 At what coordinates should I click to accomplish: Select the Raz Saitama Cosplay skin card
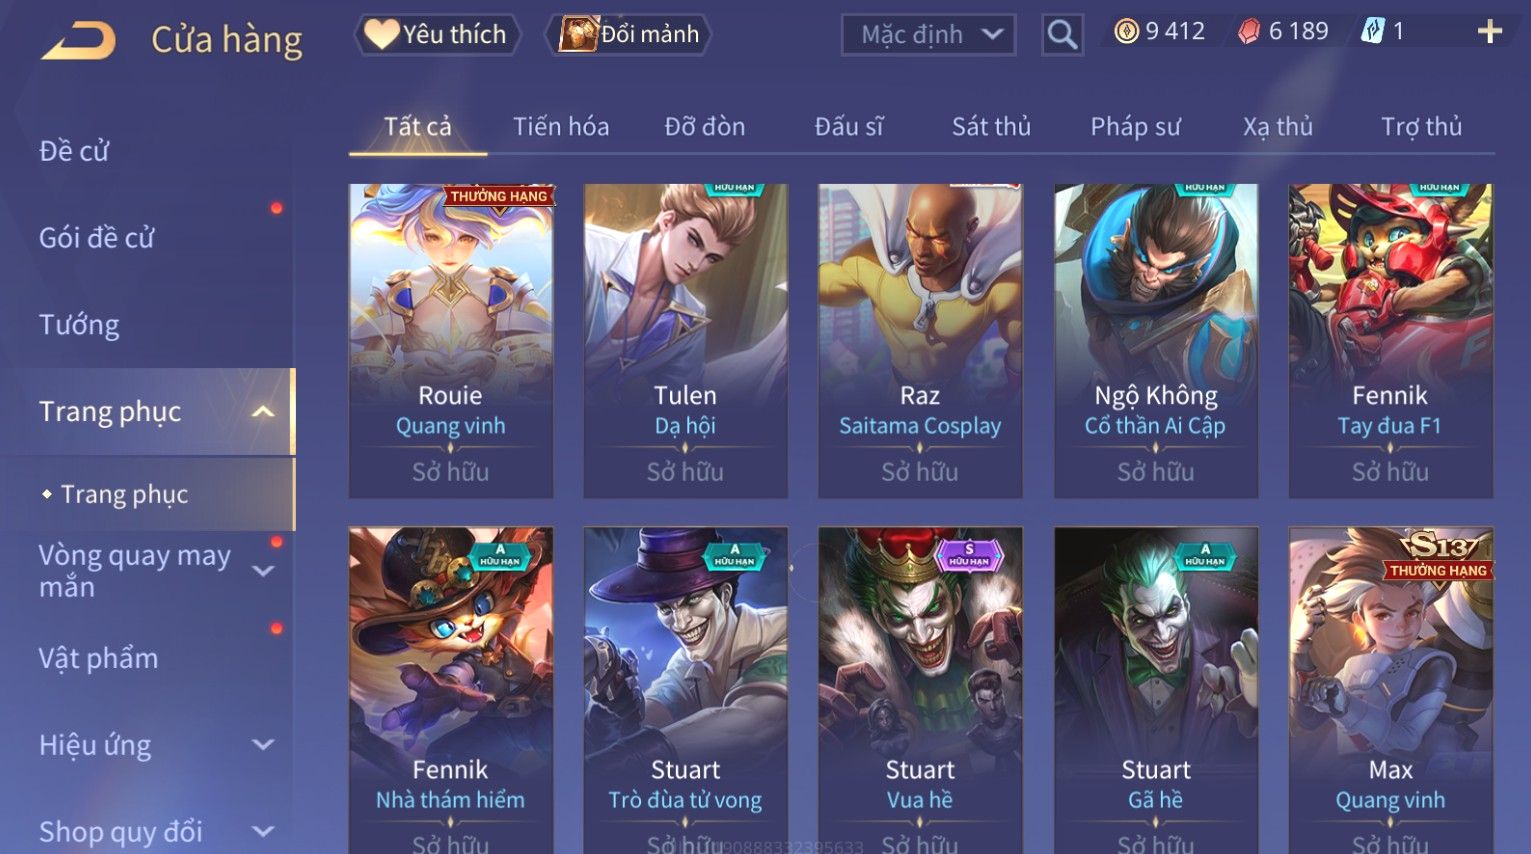(x=920, y=341)
